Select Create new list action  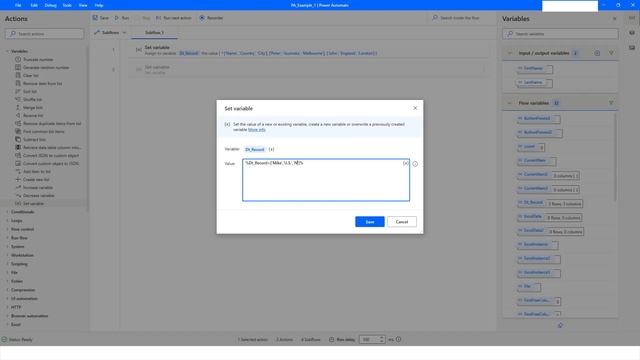pyautogui.click(x=36, y=180)
